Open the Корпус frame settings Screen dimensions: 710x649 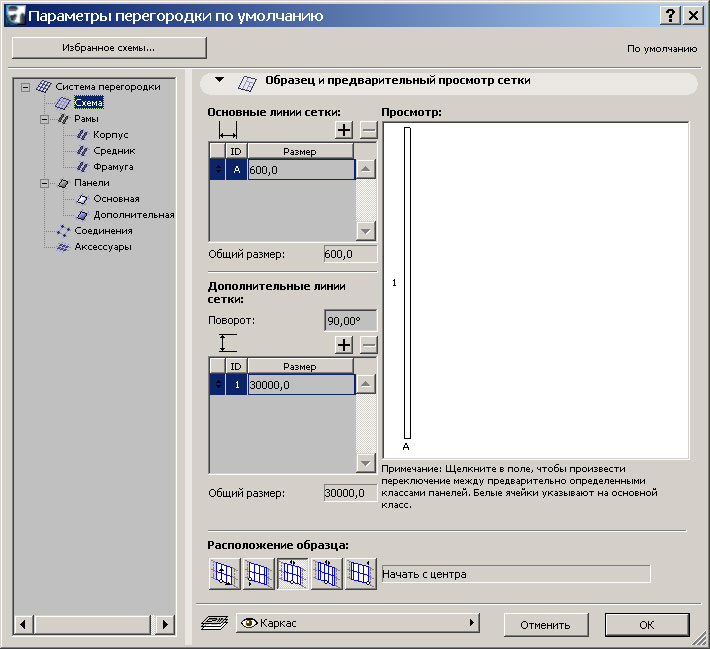pos(110,135)
